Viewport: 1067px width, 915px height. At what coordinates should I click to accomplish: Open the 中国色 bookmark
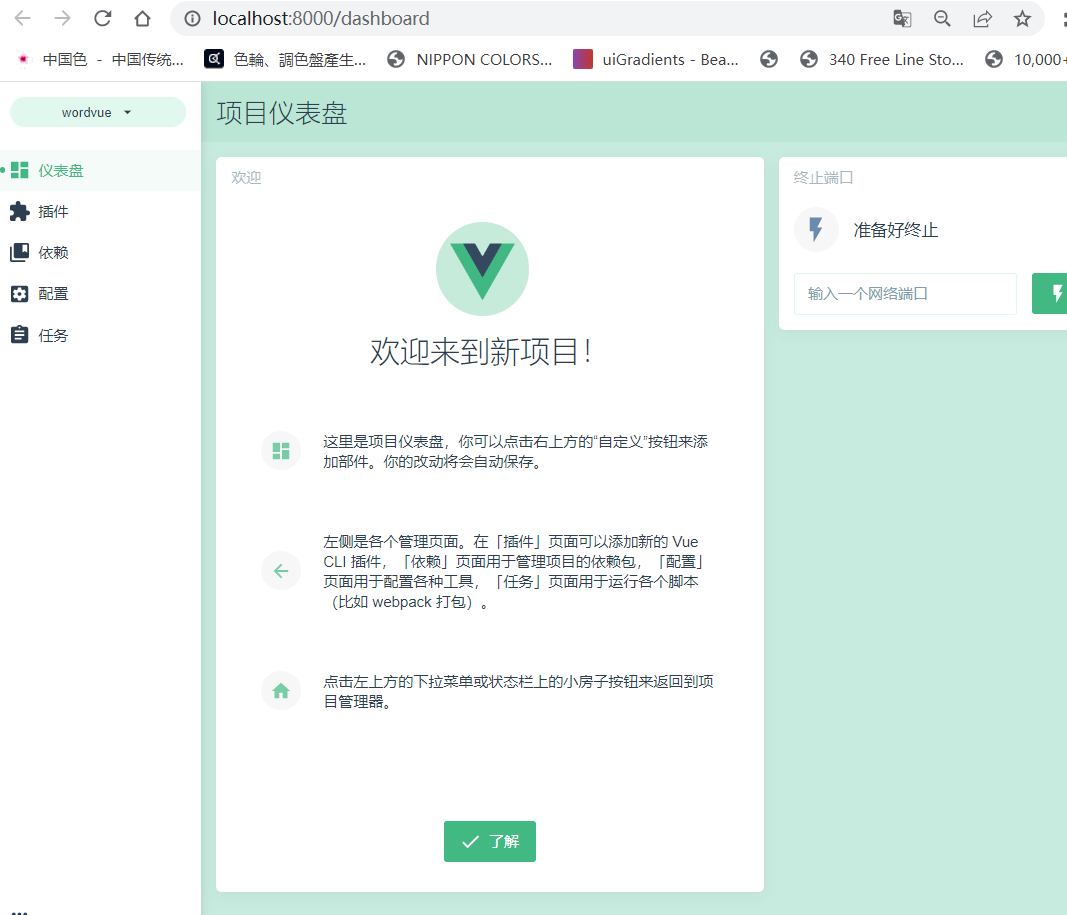(x=95, y=59)
